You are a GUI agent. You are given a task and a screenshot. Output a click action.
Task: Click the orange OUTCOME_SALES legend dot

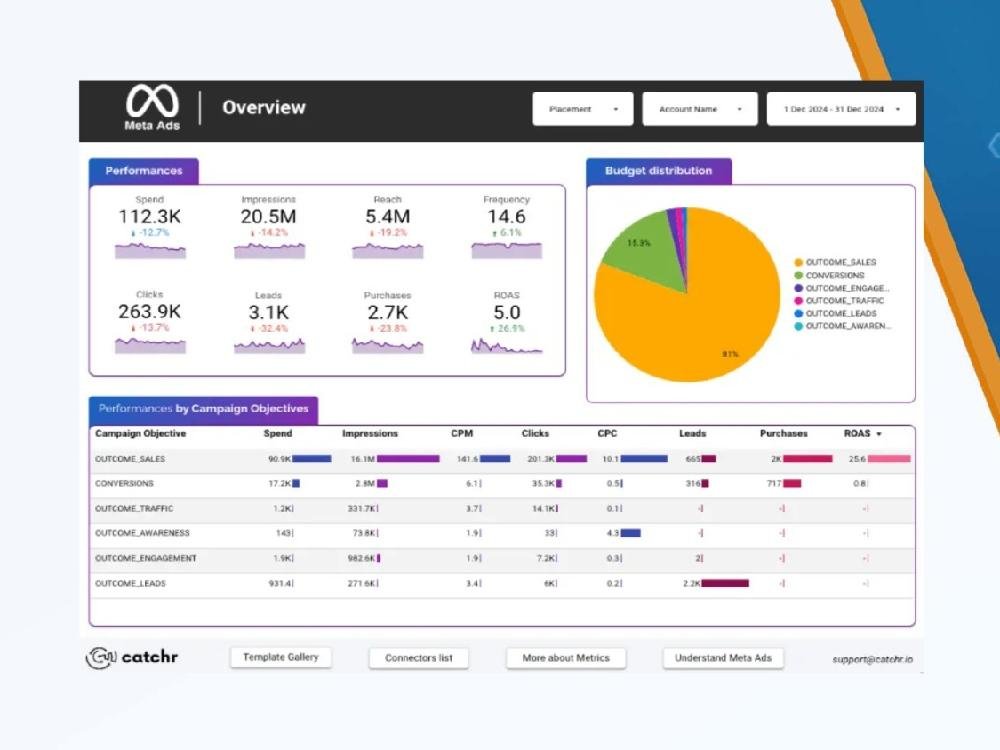click(x=798, y=262)
